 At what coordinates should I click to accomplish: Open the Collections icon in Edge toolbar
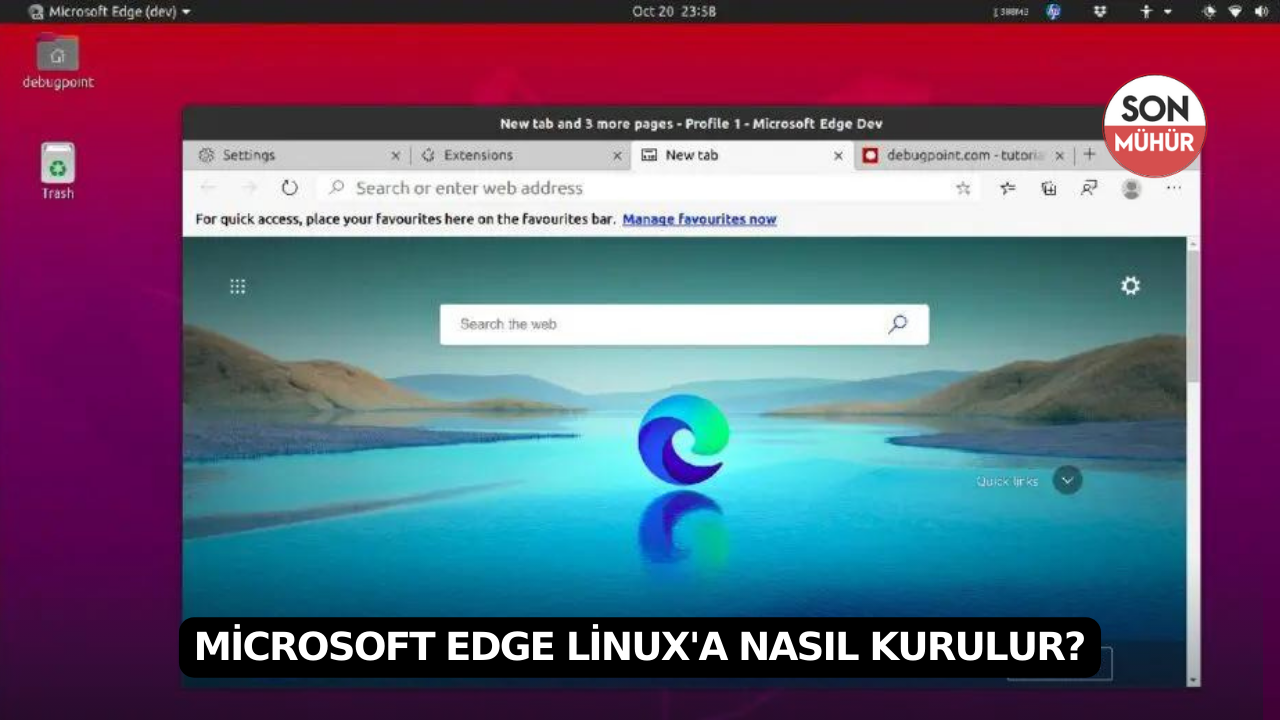[1048, 188]
